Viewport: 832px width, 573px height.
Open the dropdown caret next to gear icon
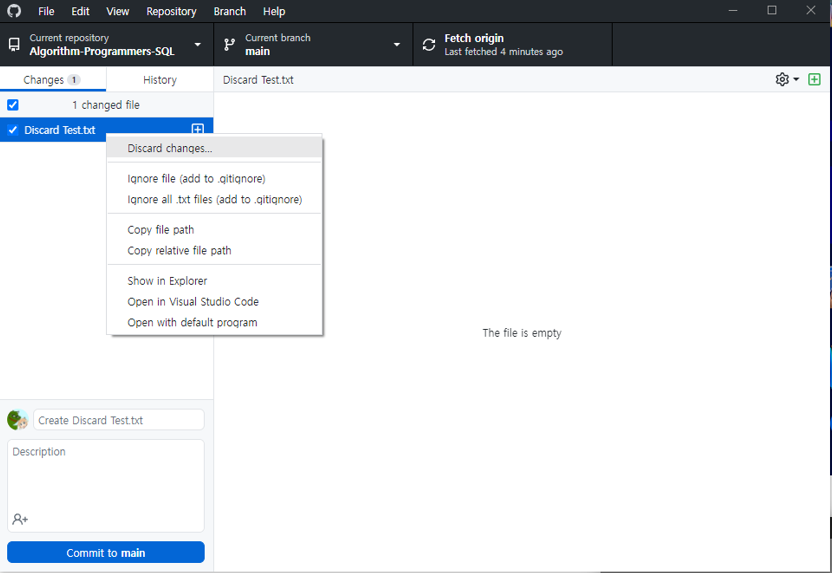(x=796, y=80)
